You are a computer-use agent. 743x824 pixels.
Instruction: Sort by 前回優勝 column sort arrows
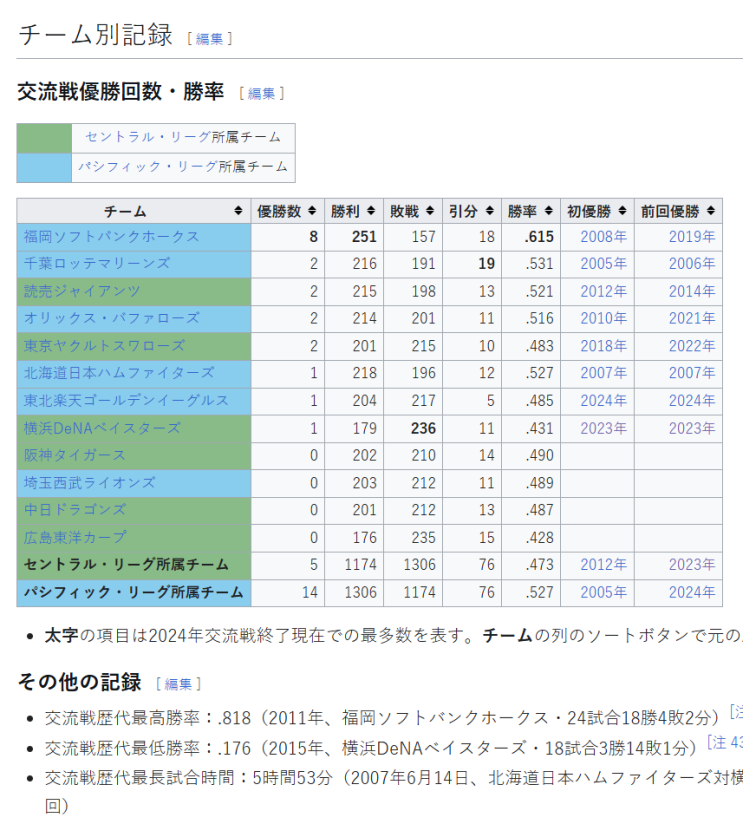(710, 211)
